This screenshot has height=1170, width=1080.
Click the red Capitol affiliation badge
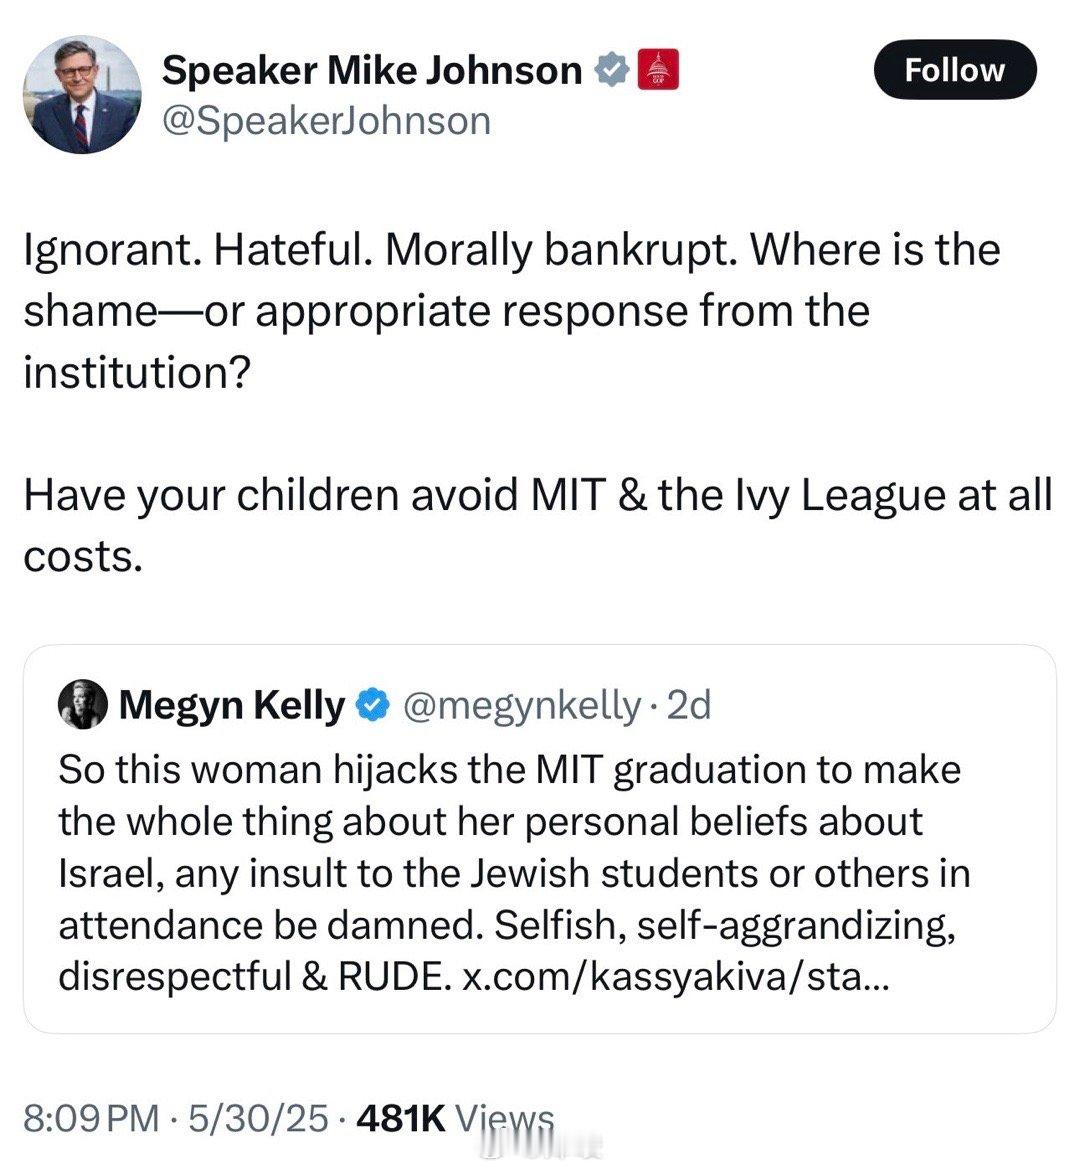658,69
